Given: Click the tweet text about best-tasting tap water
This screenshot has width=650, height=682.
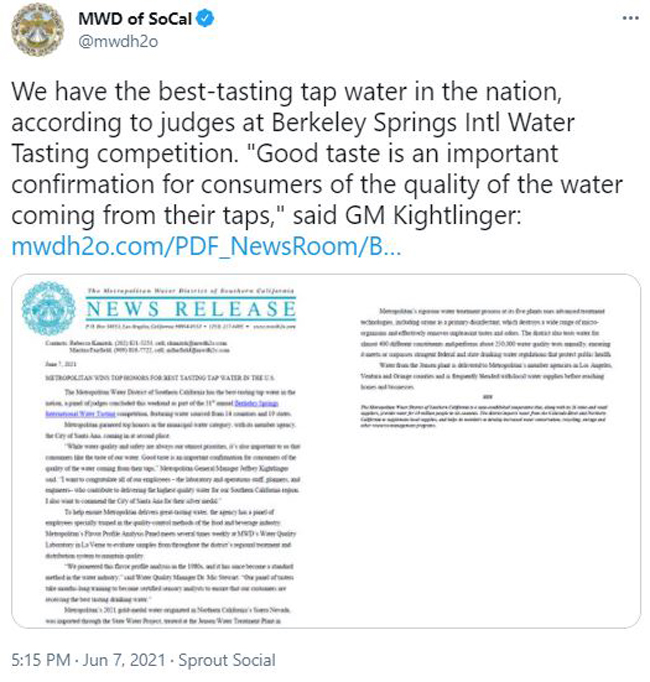Looking at the screenshot, I should pyautogui.click(x=317, y=153).
